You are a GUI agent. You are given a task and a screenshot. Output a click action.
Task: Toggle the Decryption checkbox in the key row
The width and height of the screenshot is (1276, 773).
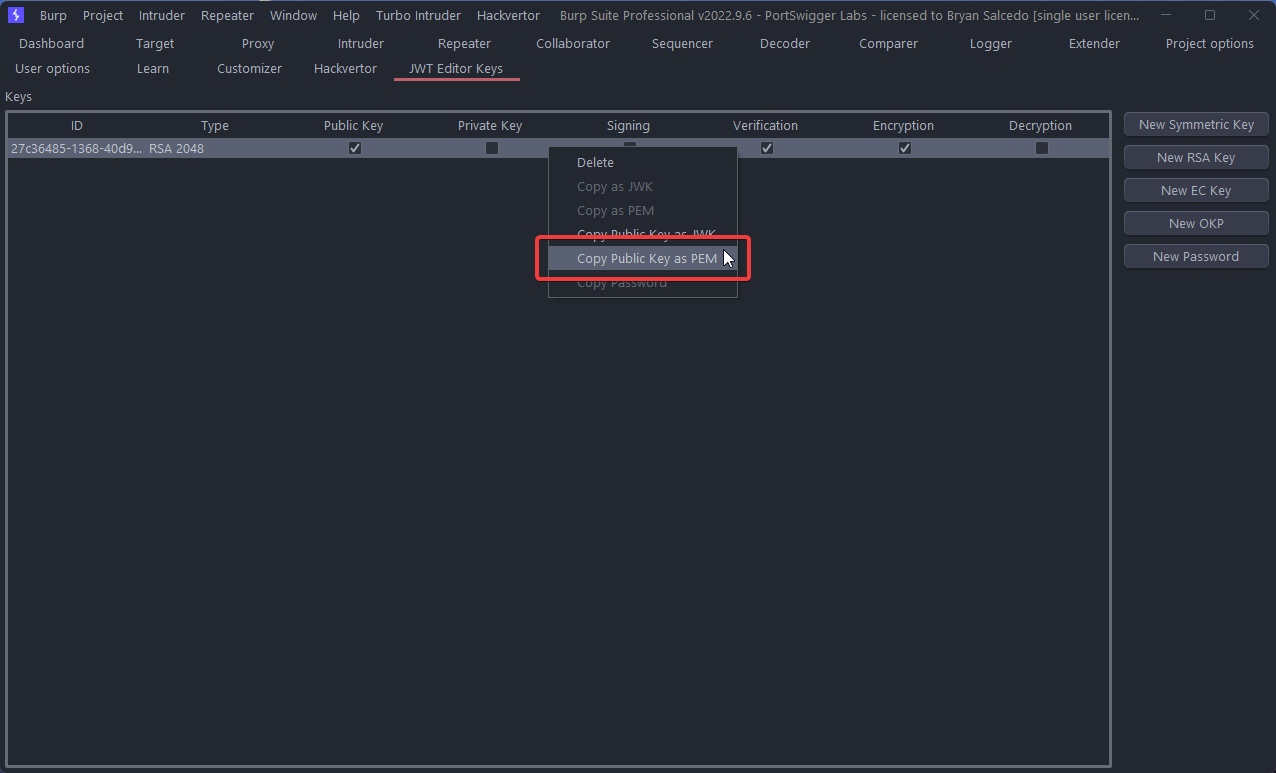(x=1041, y=148)
